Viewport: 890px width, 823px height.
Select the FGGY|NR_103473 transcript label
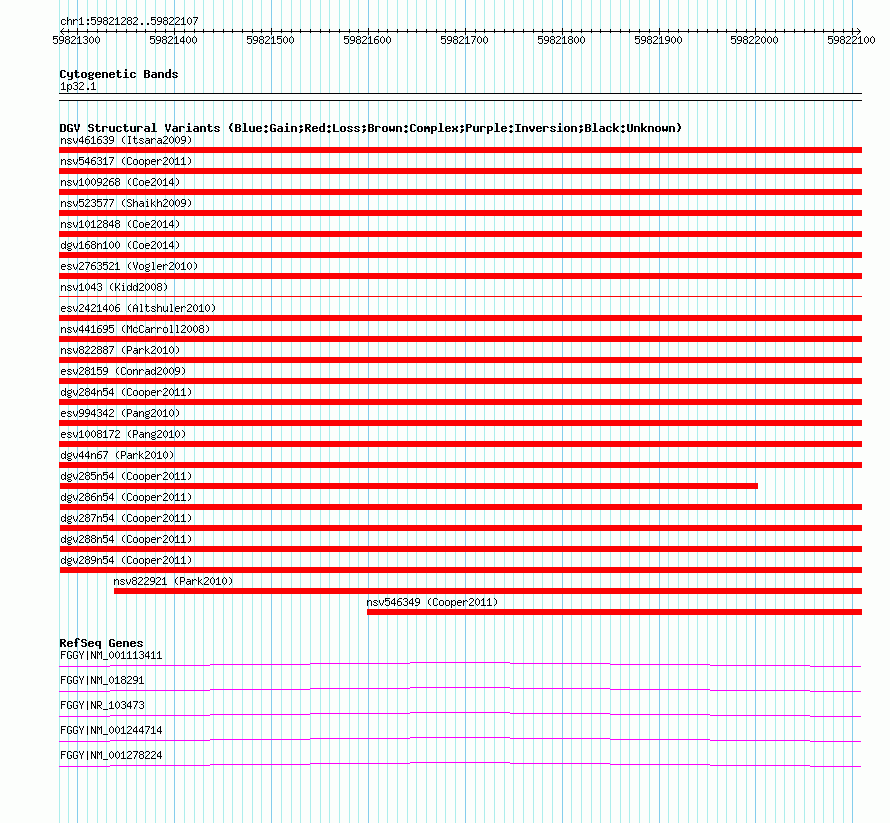point(102,706)
